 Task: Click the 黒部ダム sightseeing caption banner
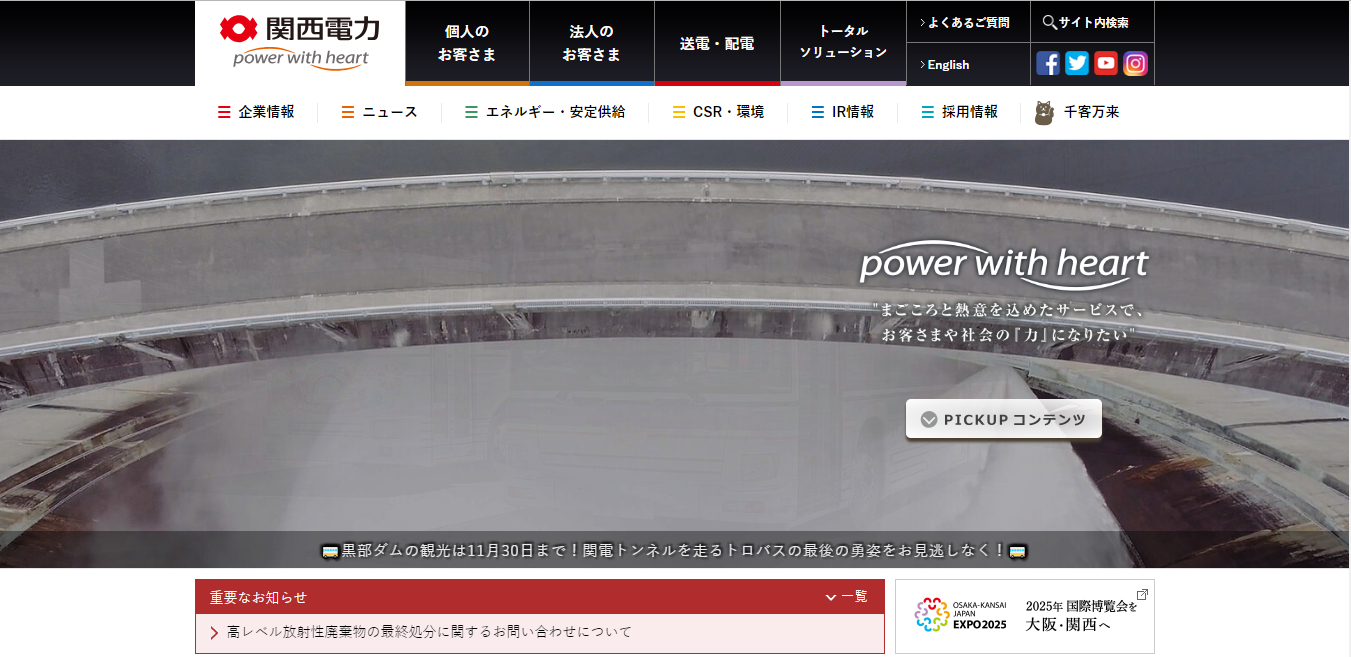click(674, 551)
